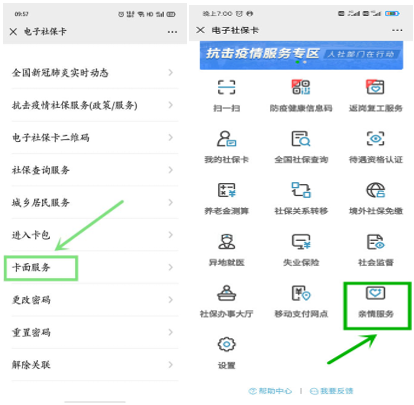This screenshot has width=414, height=405.
Task: Open 返岗复工服务 icon
Action: 375,87
